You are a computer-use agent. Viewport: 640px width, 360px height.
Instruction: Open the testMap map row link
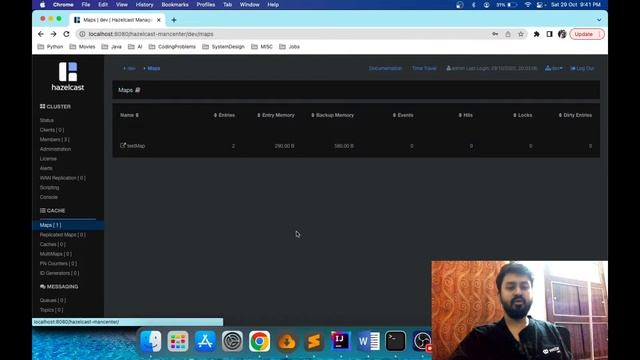(x=133, y=146)
